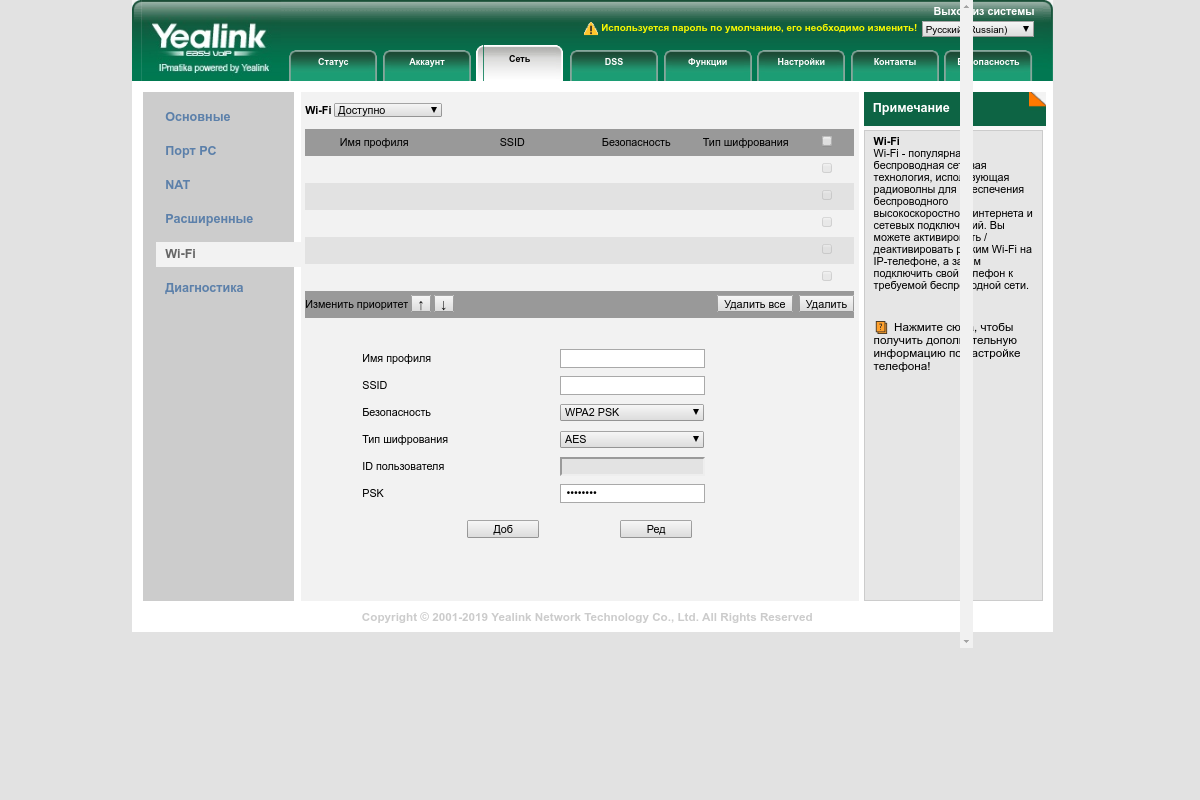This screenshot has height=800, width=1200.
Task: Click the default password warning icon
Action: click(x=591, y=29)
